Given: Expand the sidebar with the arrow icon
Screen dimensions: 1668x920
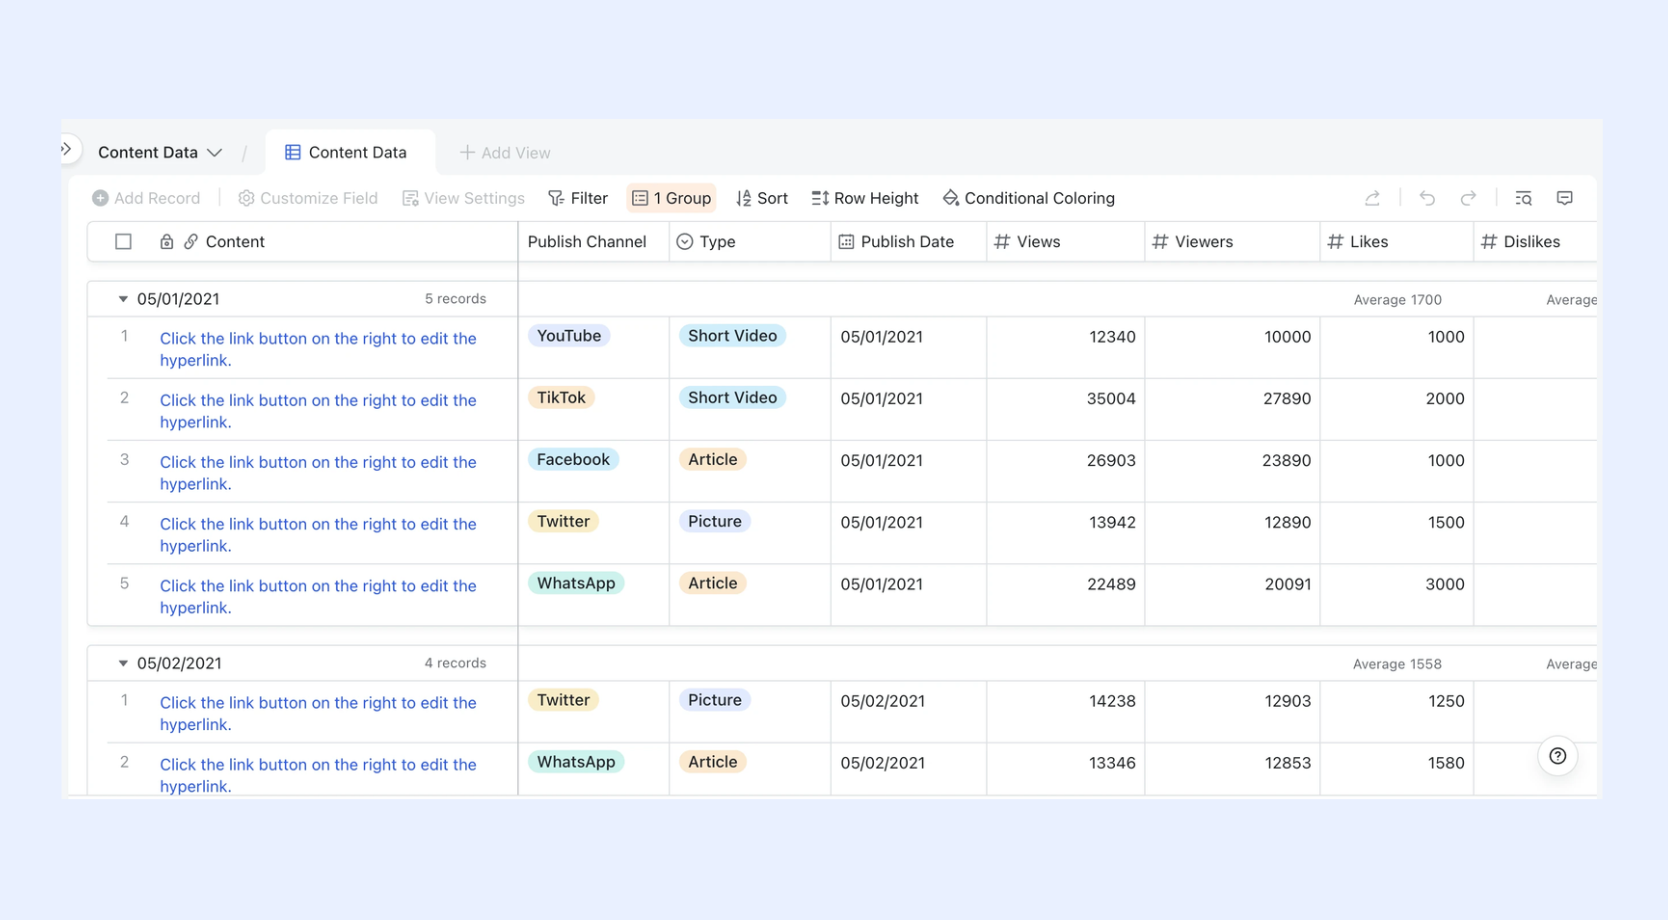Looking at the screenshot, I should [66, 149].
